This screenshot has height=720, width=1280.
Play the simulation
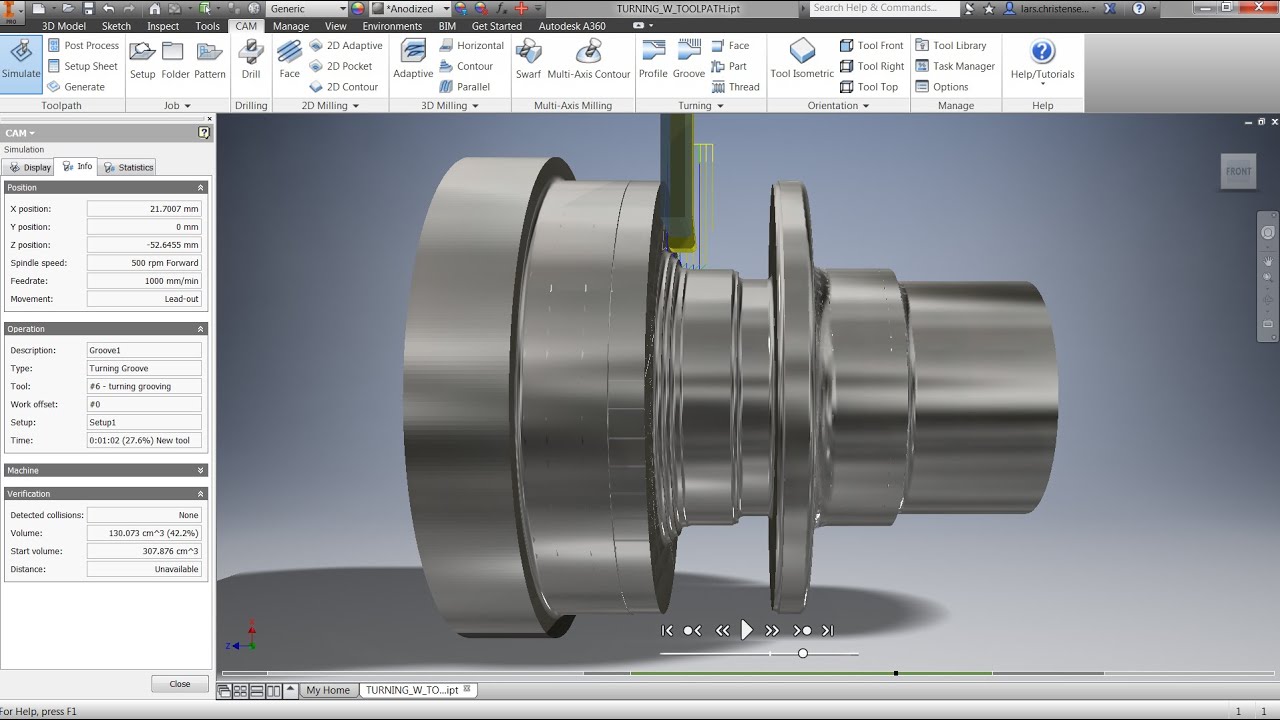tap(747, 630)
